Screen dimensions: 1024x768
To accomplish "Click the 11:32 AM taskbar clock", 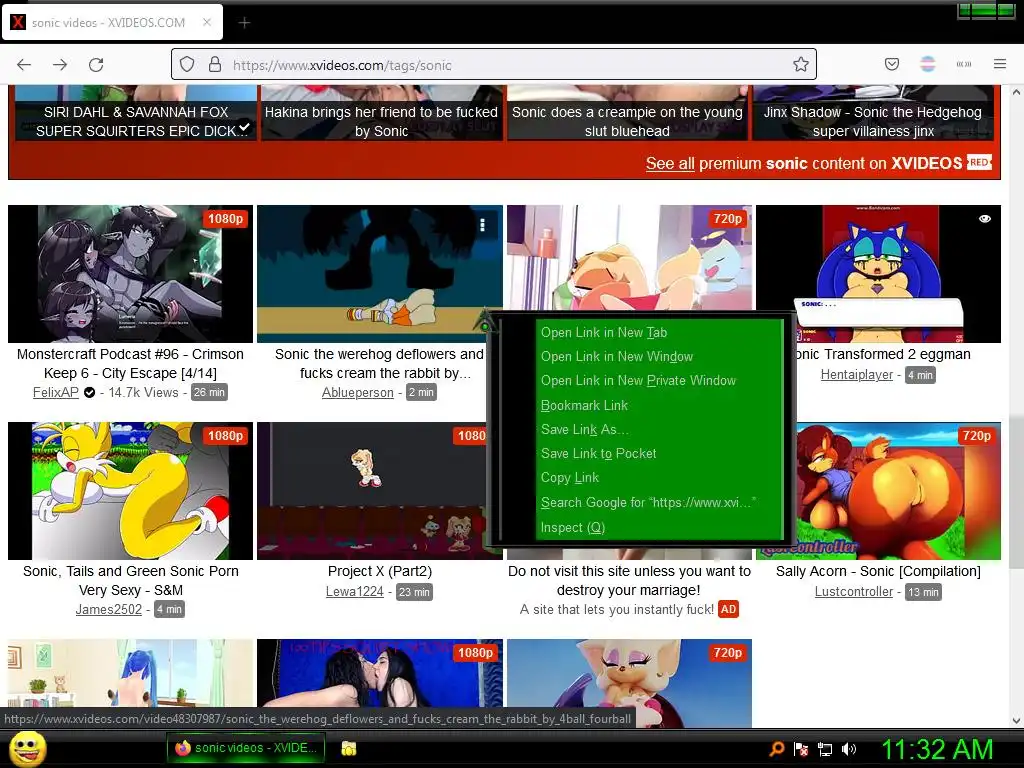I will click(x=937, y=749).
